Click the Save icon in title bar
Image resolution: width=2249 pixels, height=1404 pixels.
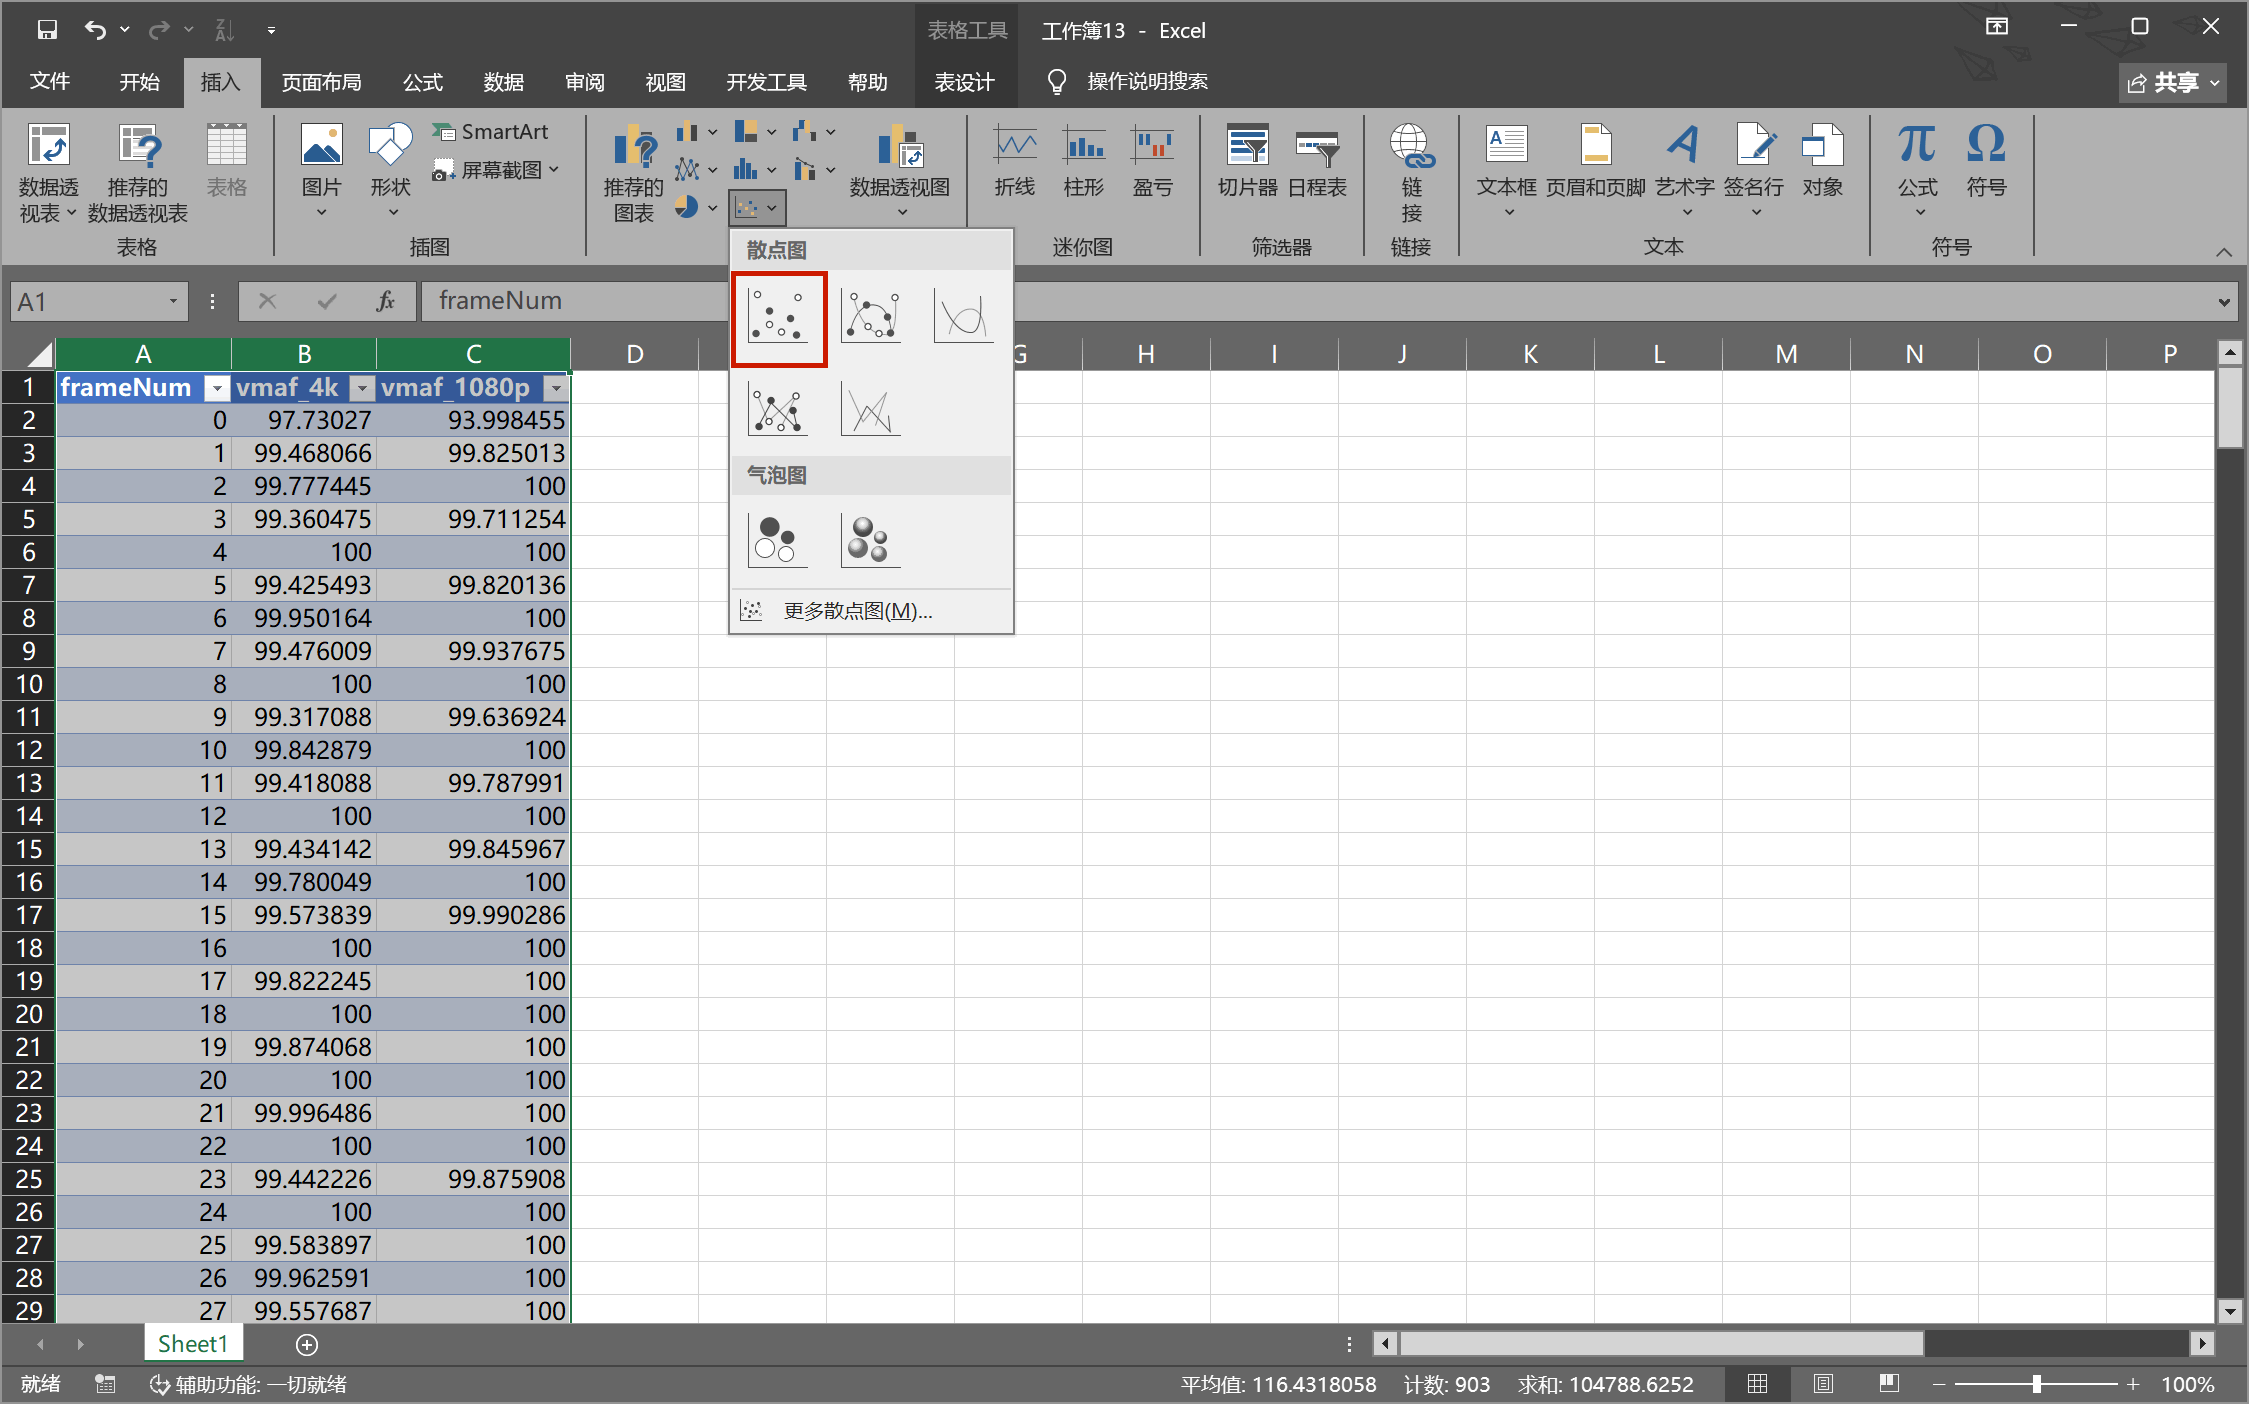coord(47,30)
